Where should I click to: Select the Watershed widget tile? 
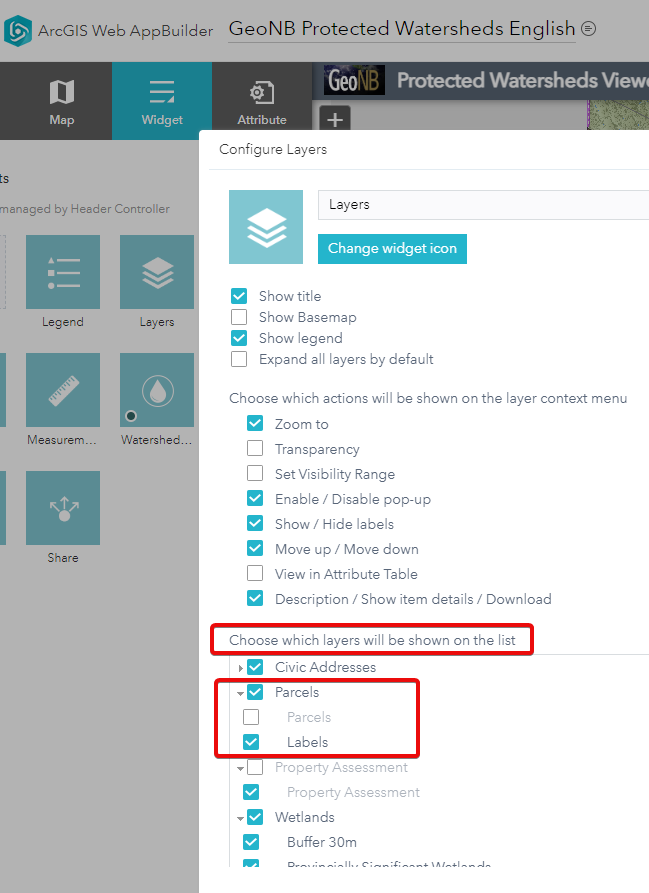coord(157,390)
